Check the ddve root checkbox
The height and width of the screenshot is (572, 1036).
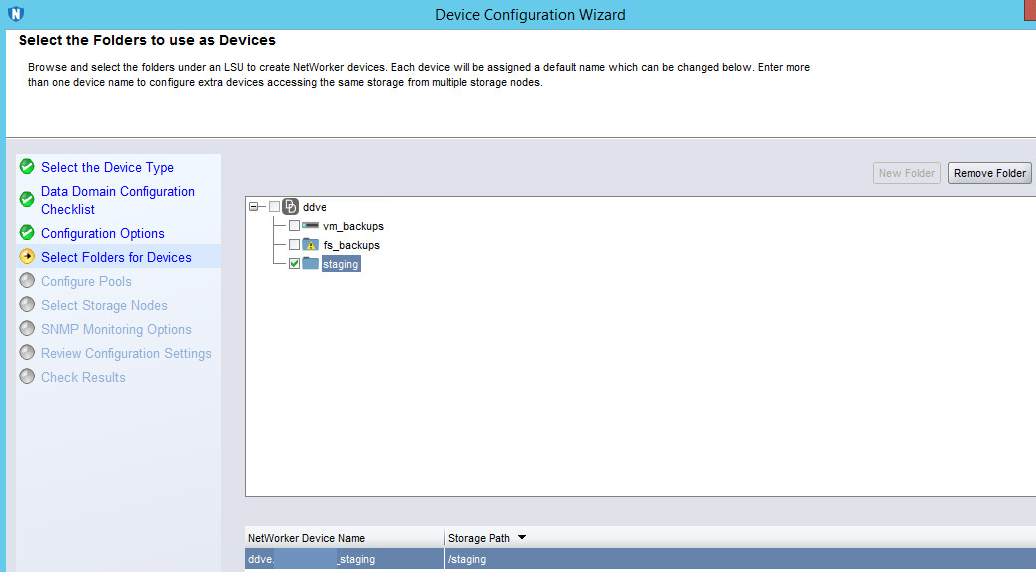click(274, 207)
